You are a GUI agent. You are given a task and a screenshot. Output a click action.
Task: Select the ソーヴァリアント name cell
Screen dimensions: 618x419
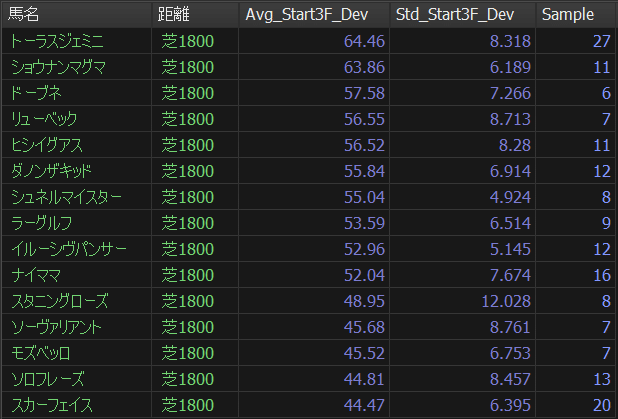click(76, 327)
